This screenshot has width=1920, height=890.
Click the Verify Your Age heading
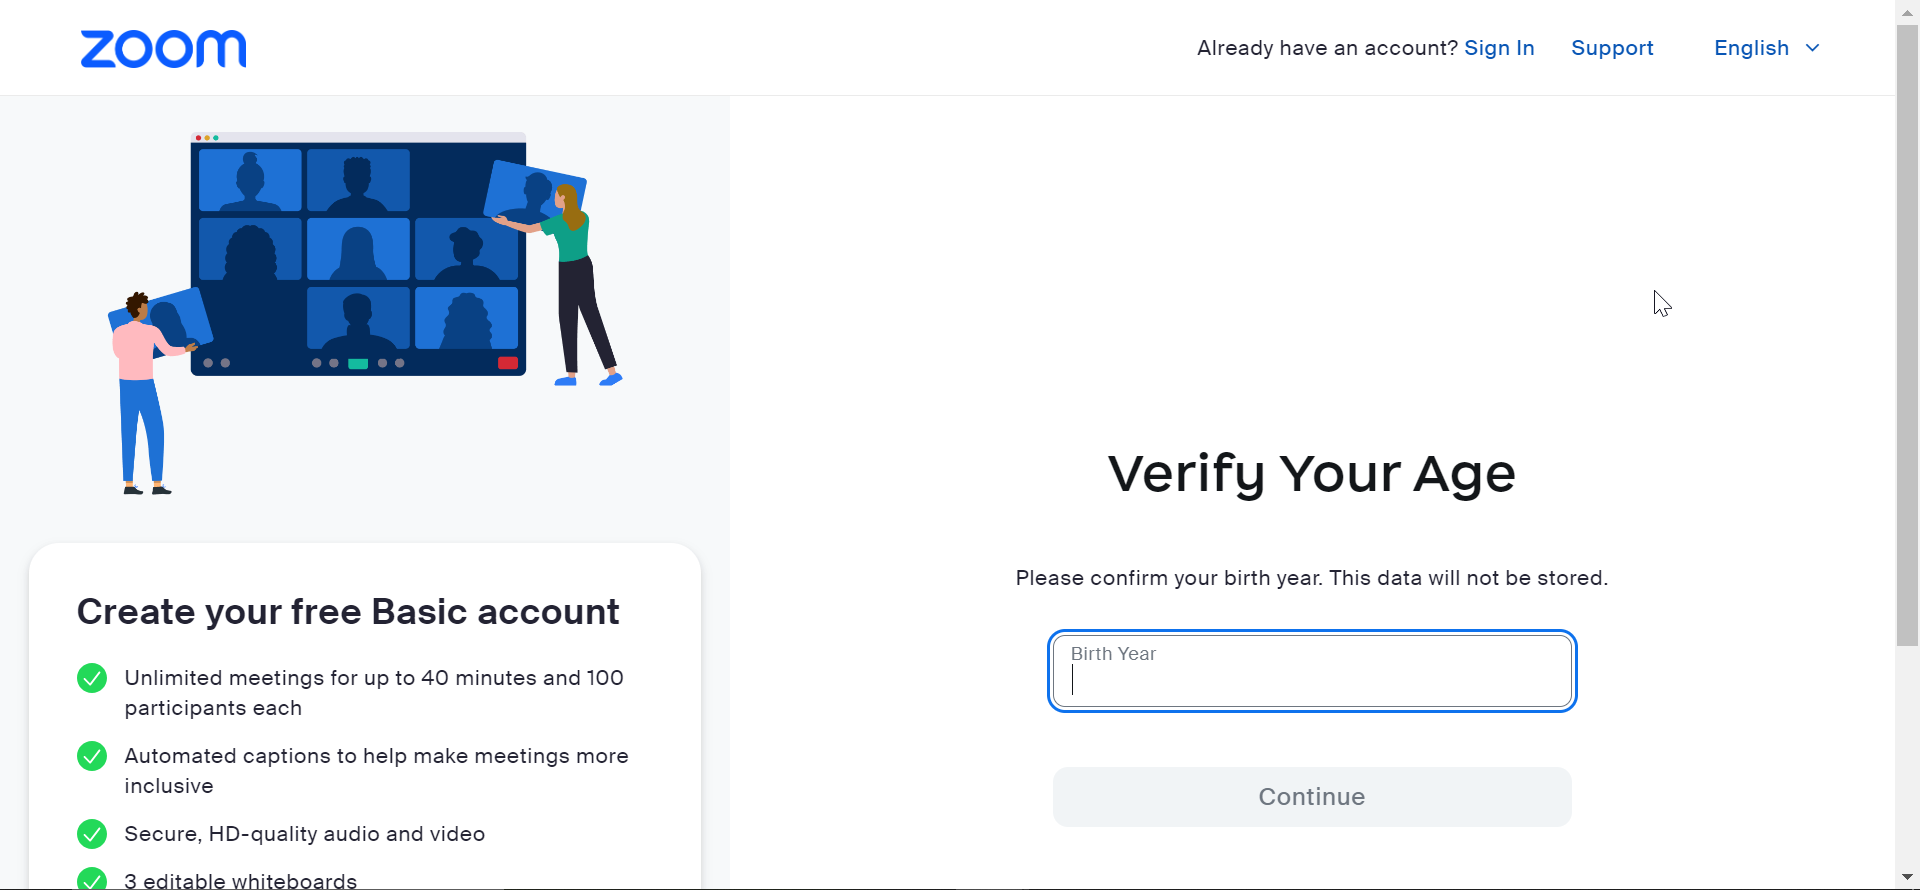[1311, 473]
